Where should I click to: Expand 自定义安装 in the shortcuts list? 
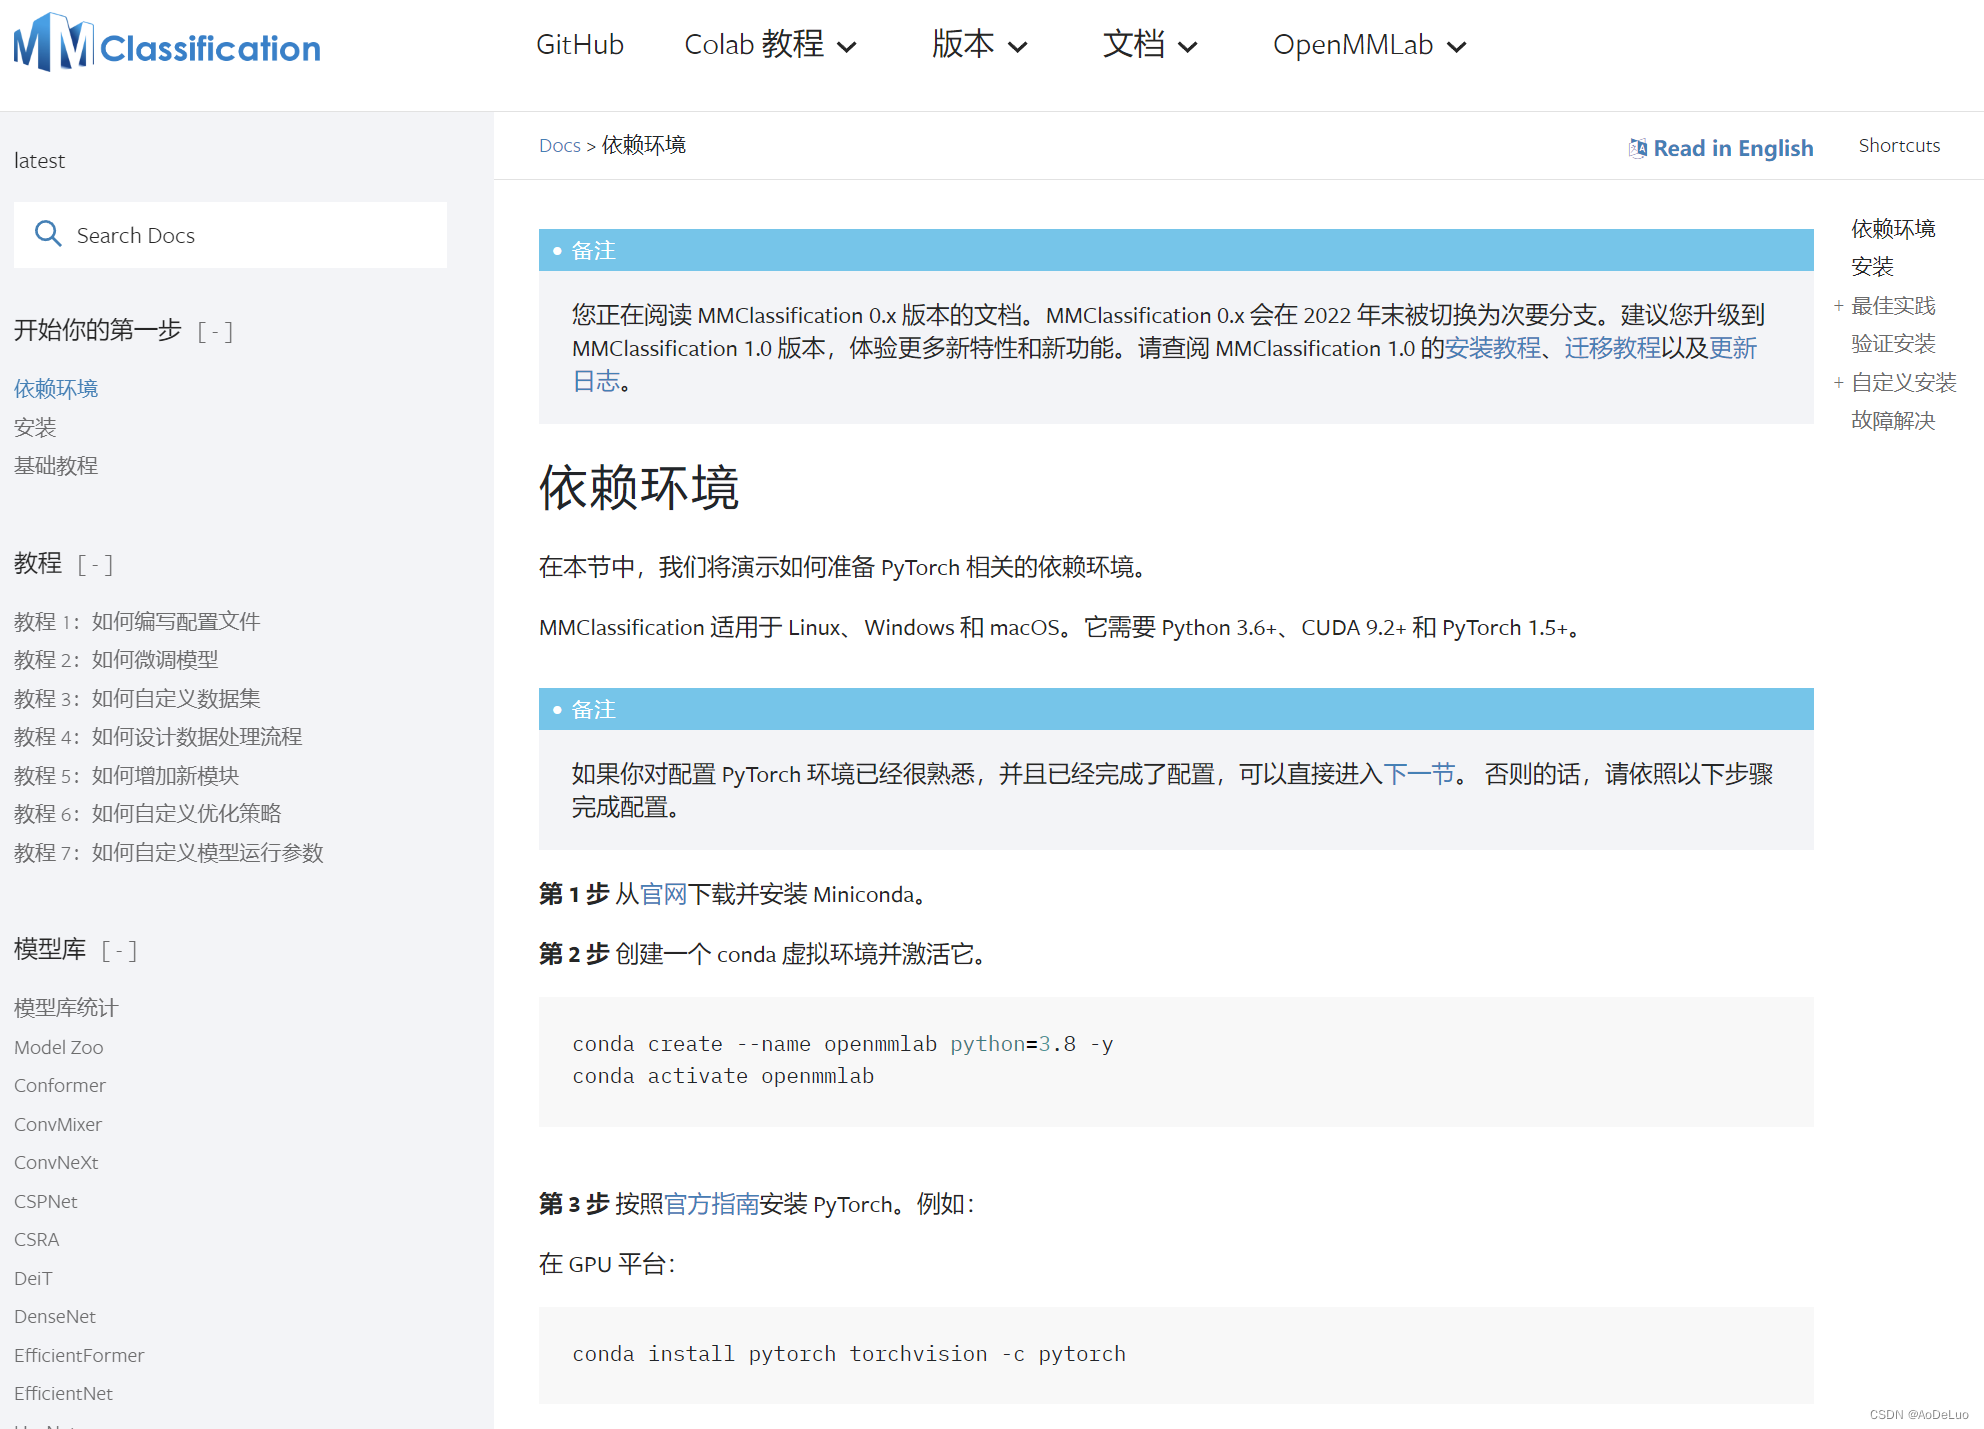point(1838,383)
